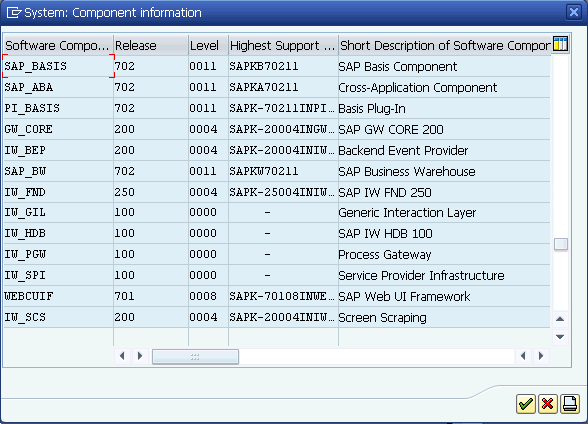Click the Level column header

tap(208, 45)
